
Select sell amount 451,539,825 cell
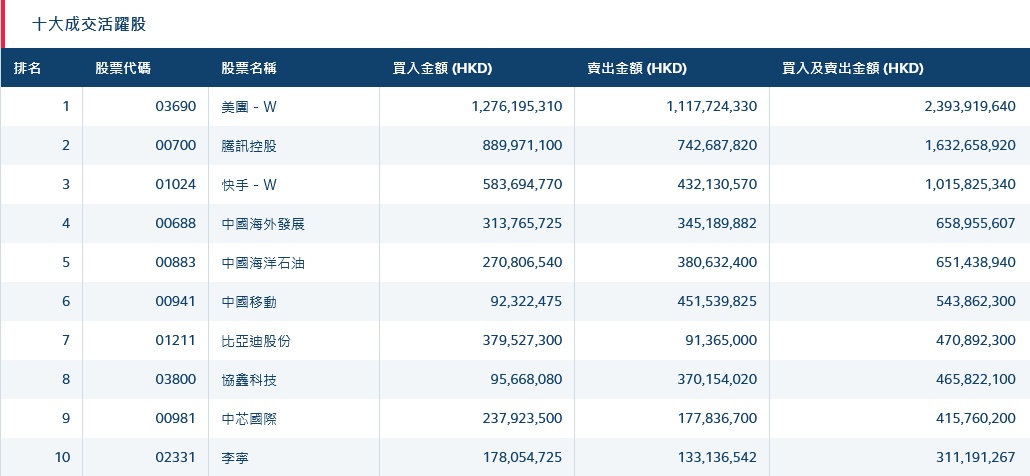click(712, 302)
